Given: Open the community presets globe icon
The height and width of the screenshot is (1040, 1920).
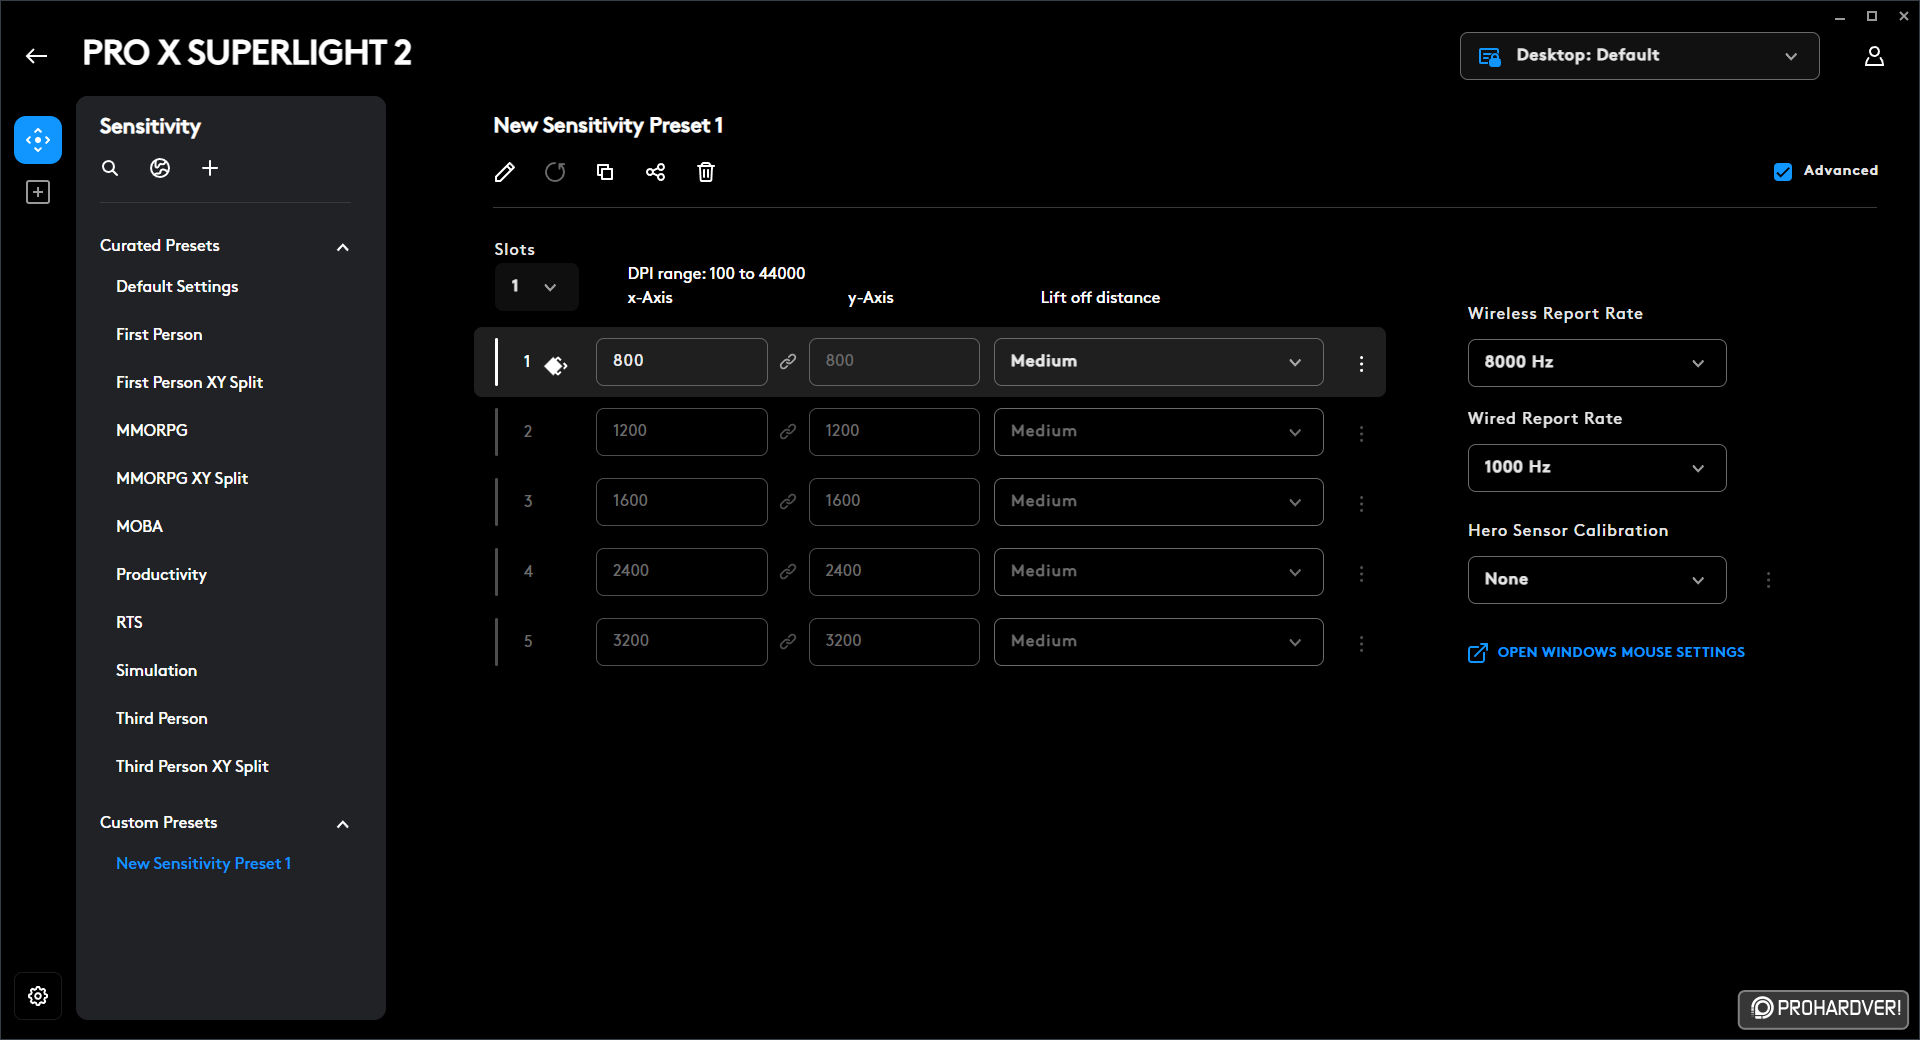Looking at the screenshot, I should click(160, 168).
